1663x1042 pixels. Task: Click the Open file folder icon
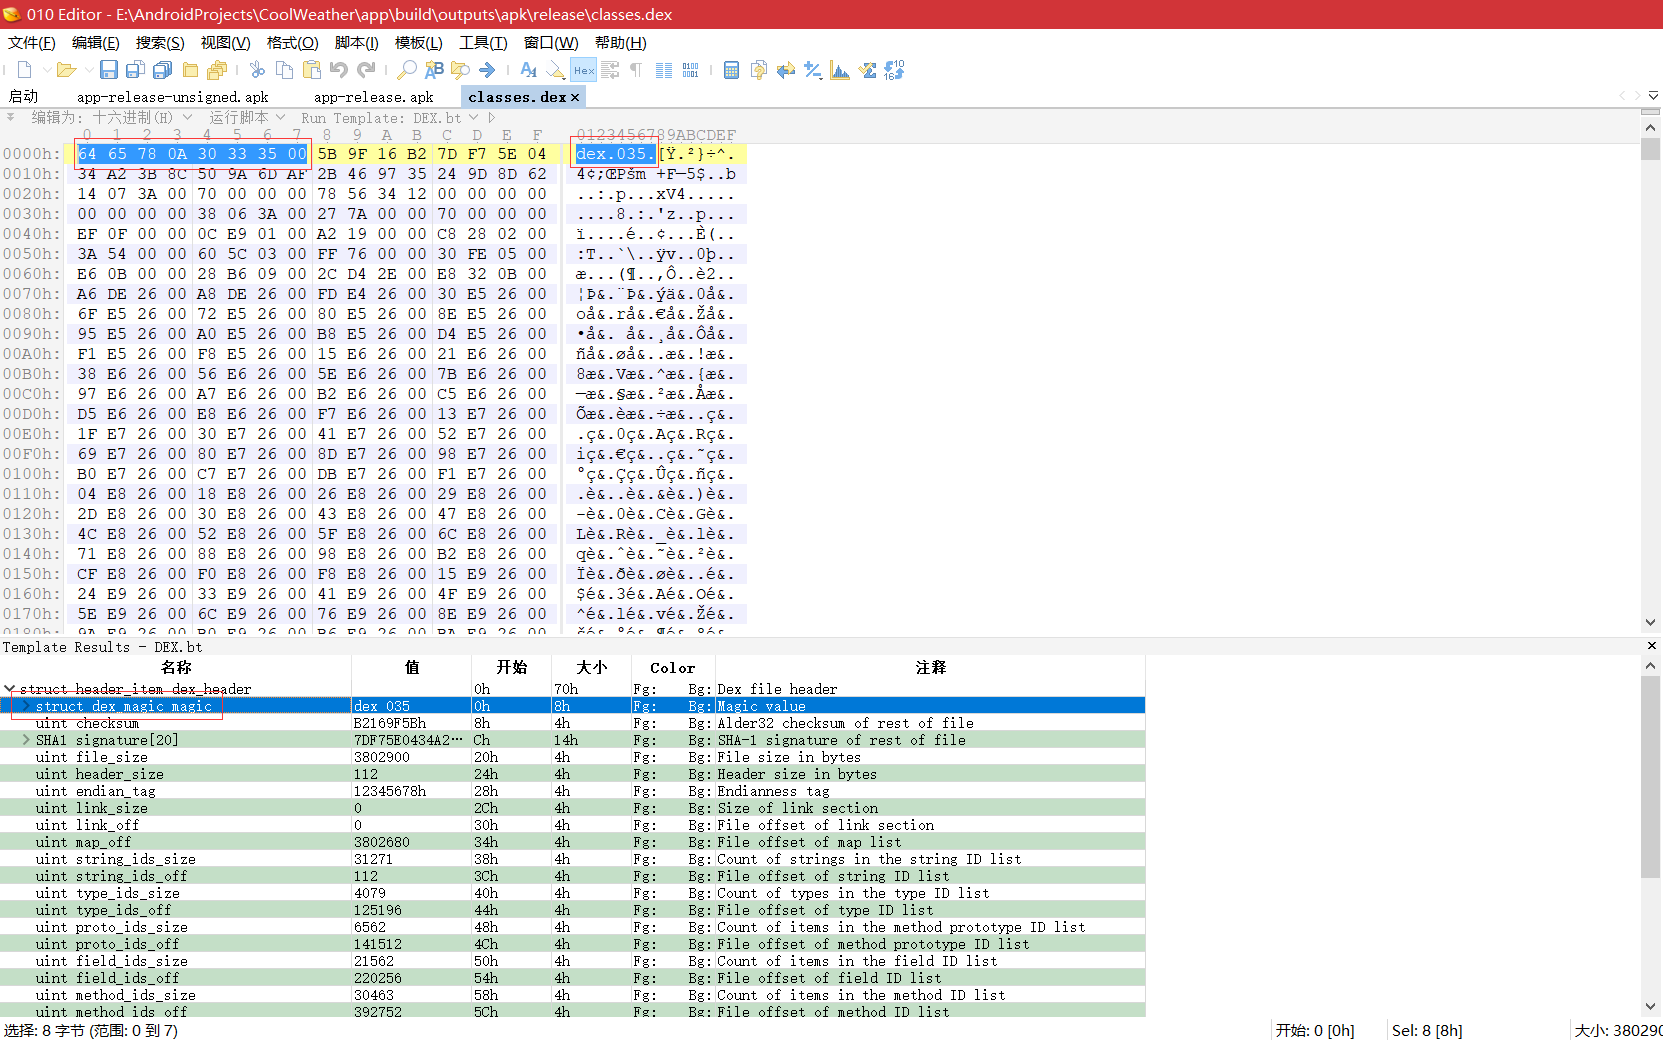tap(66, 70)
